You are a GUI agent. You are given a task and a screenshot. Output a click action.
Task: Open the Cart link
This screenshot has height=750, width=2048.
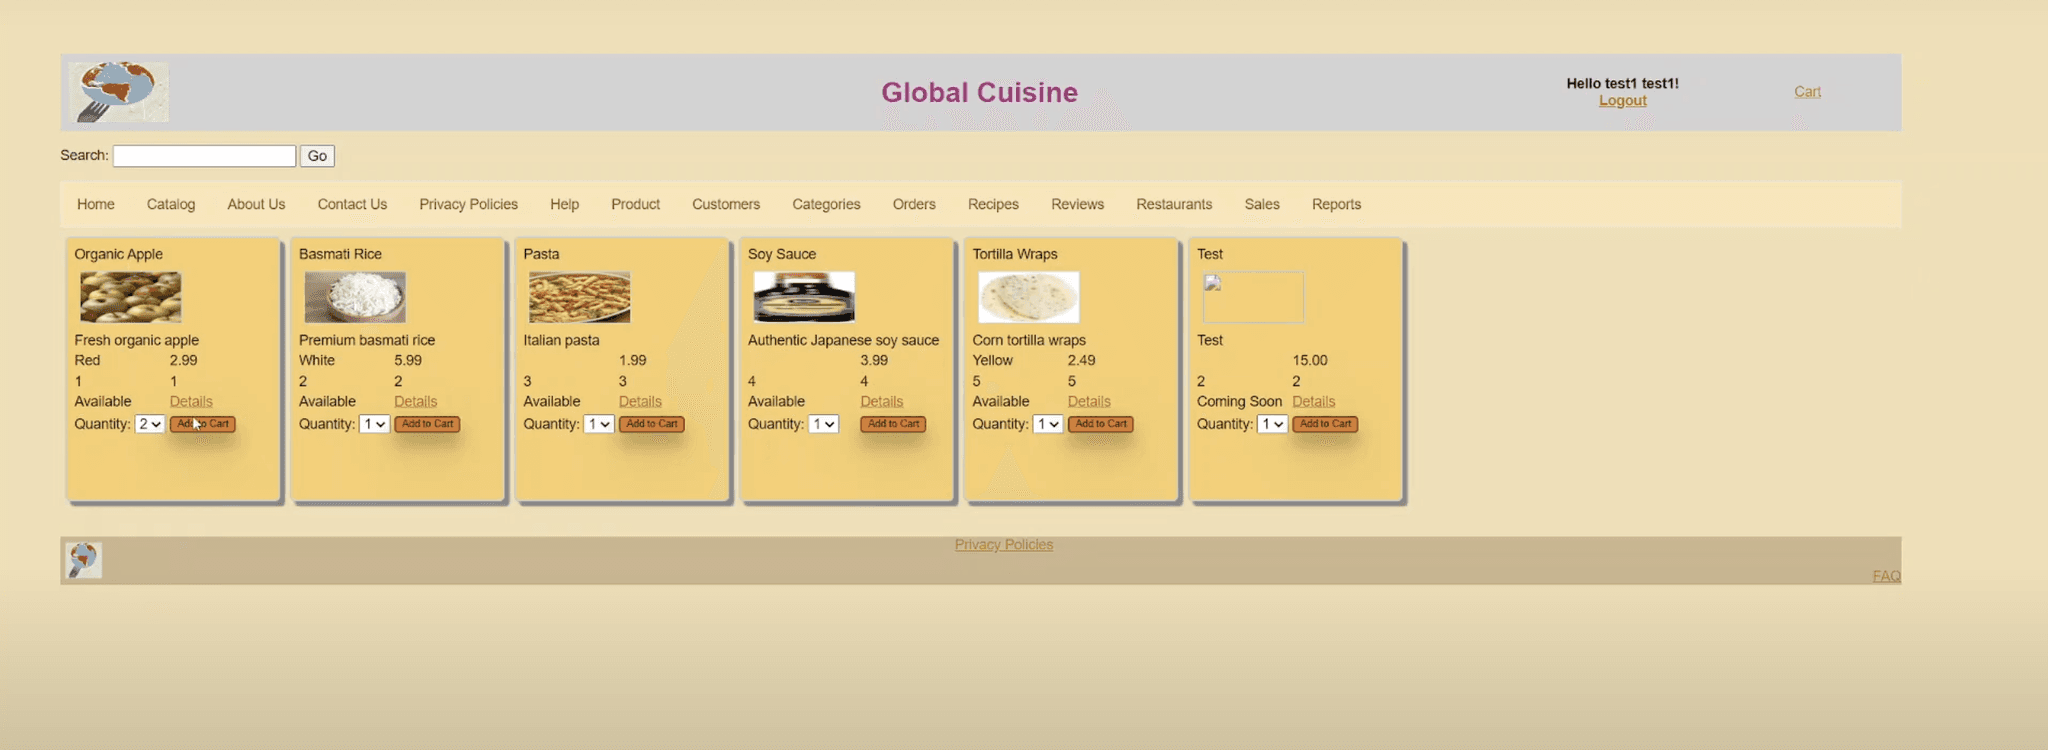pyautogui.click(x=1807, y=92)
